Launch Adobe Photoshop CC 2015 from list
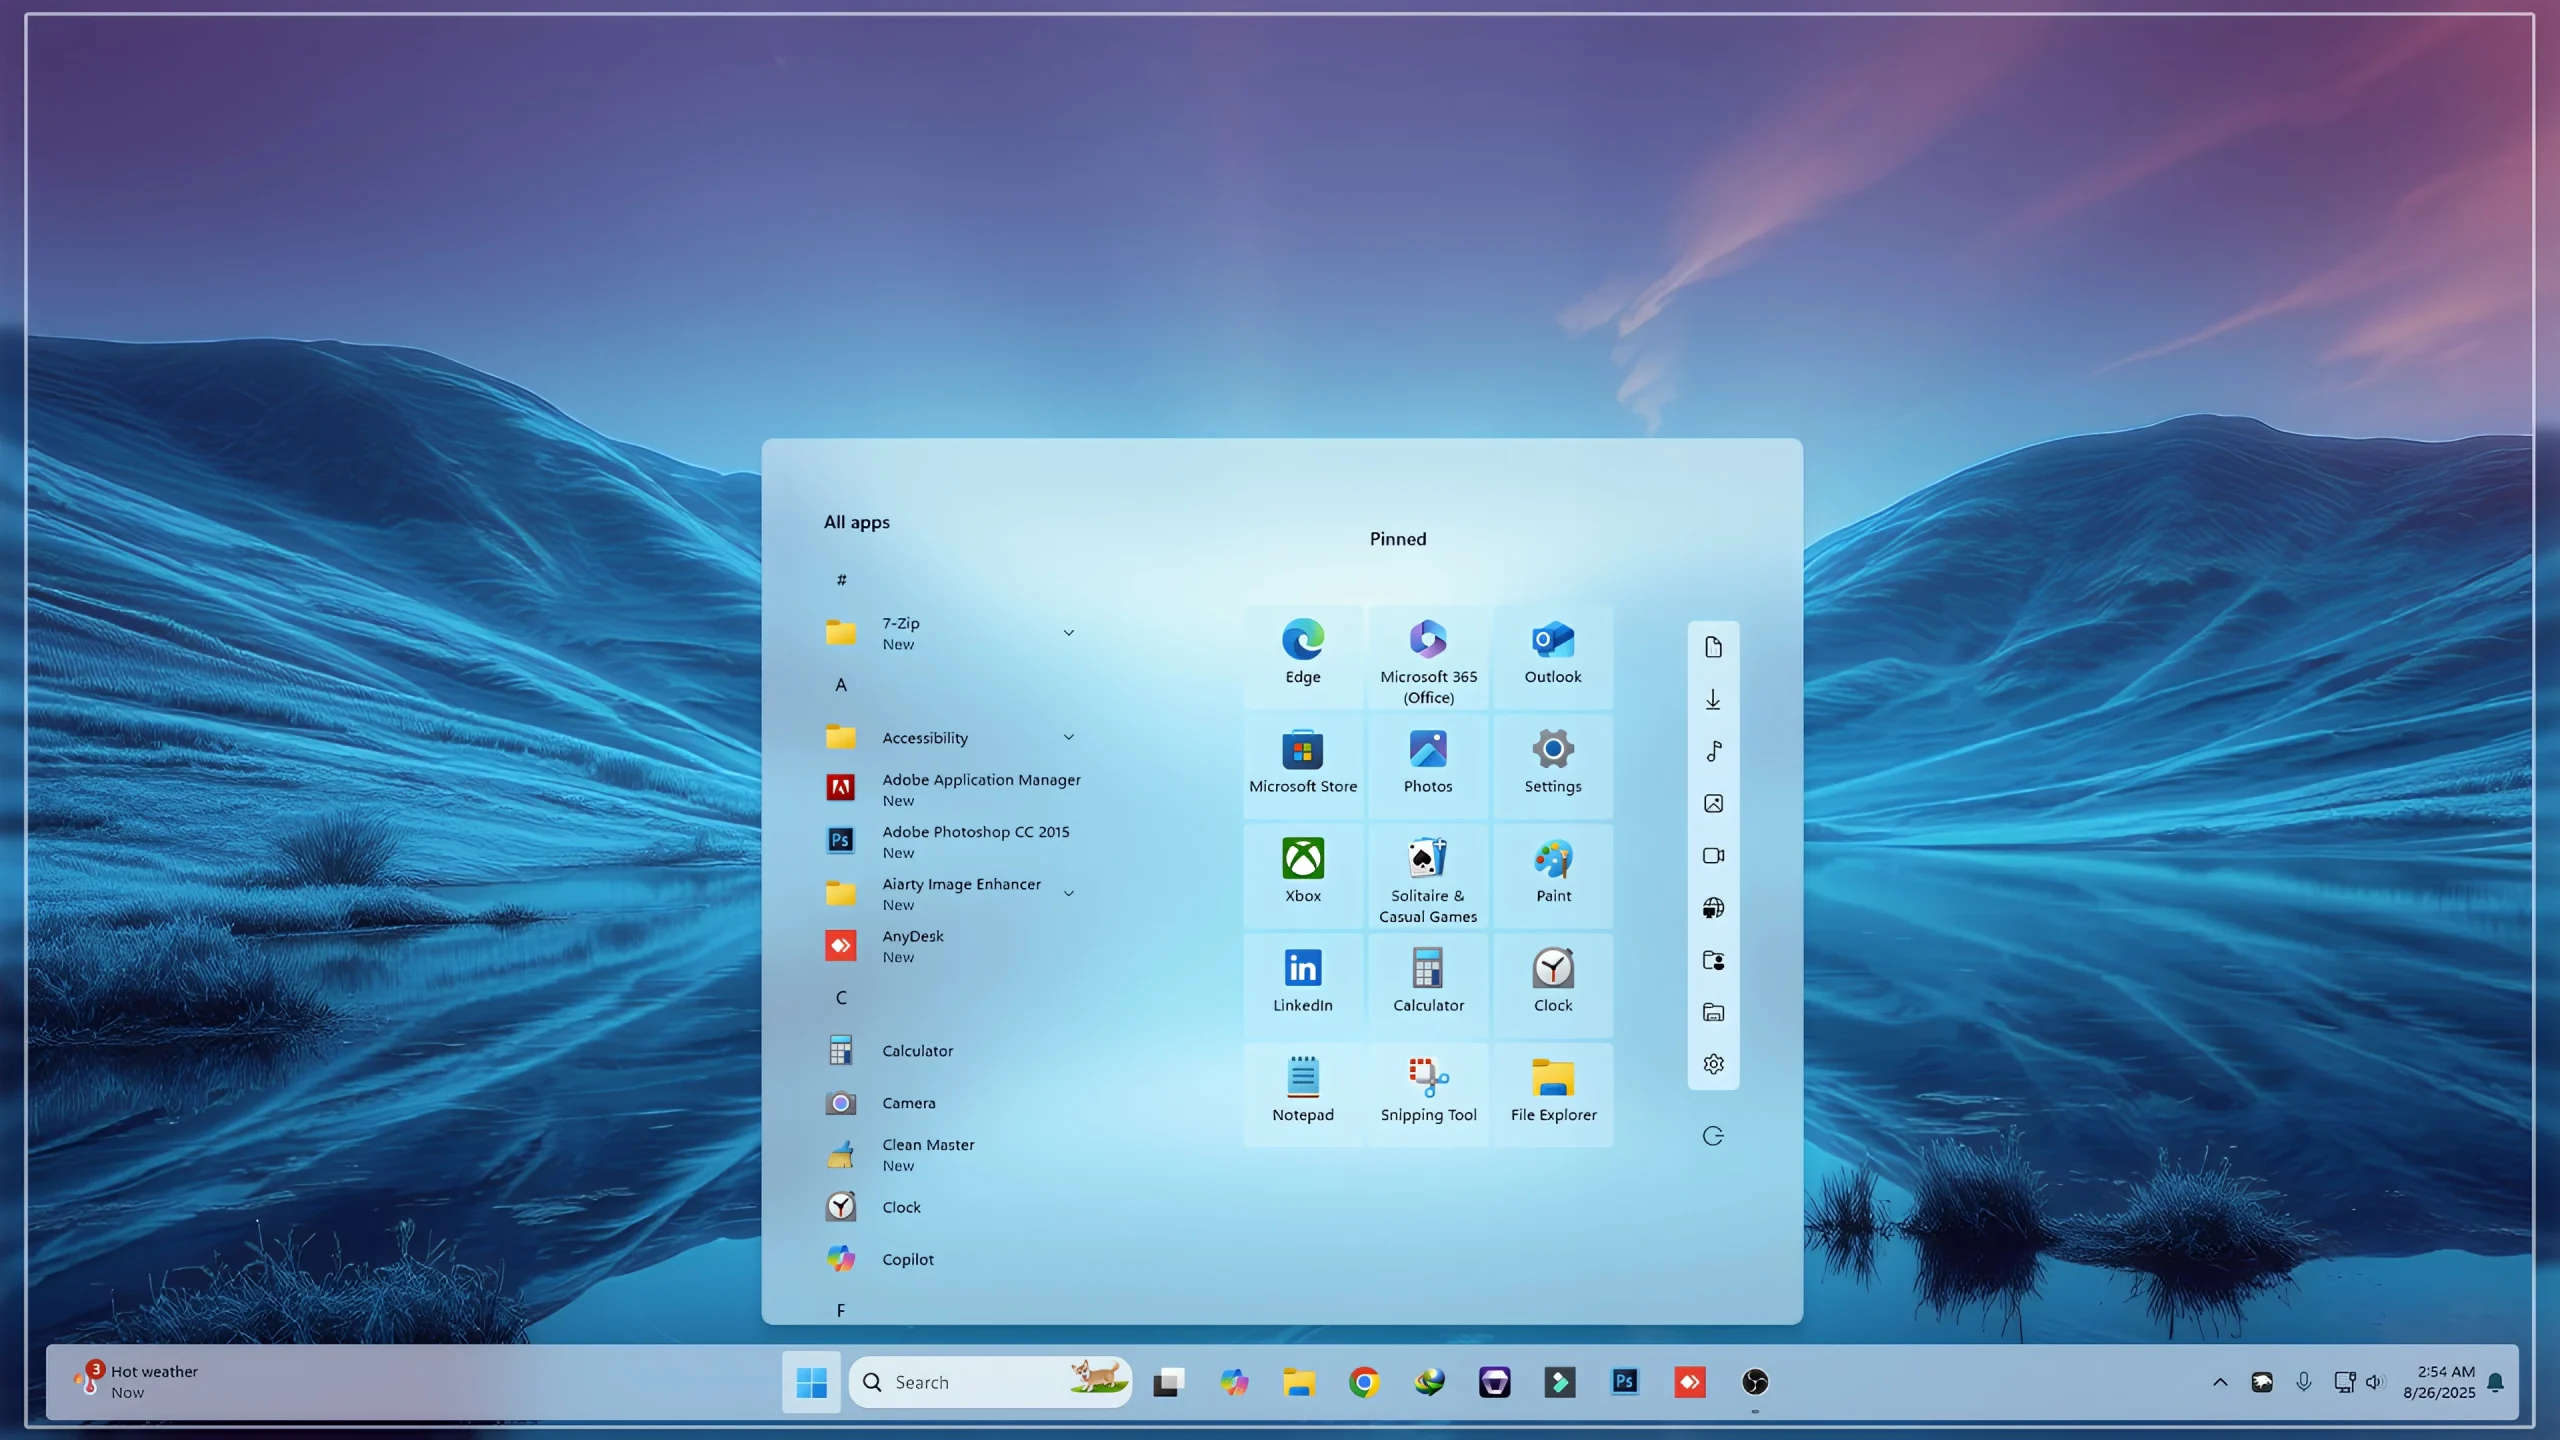Viewport: 2560px width, 1440px height. coord(955,841)
